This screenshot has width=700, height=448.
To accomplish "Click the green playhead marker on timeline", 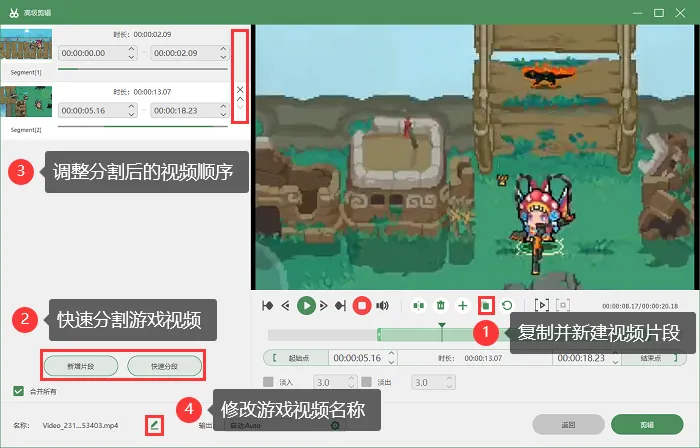I will (442, 326).
